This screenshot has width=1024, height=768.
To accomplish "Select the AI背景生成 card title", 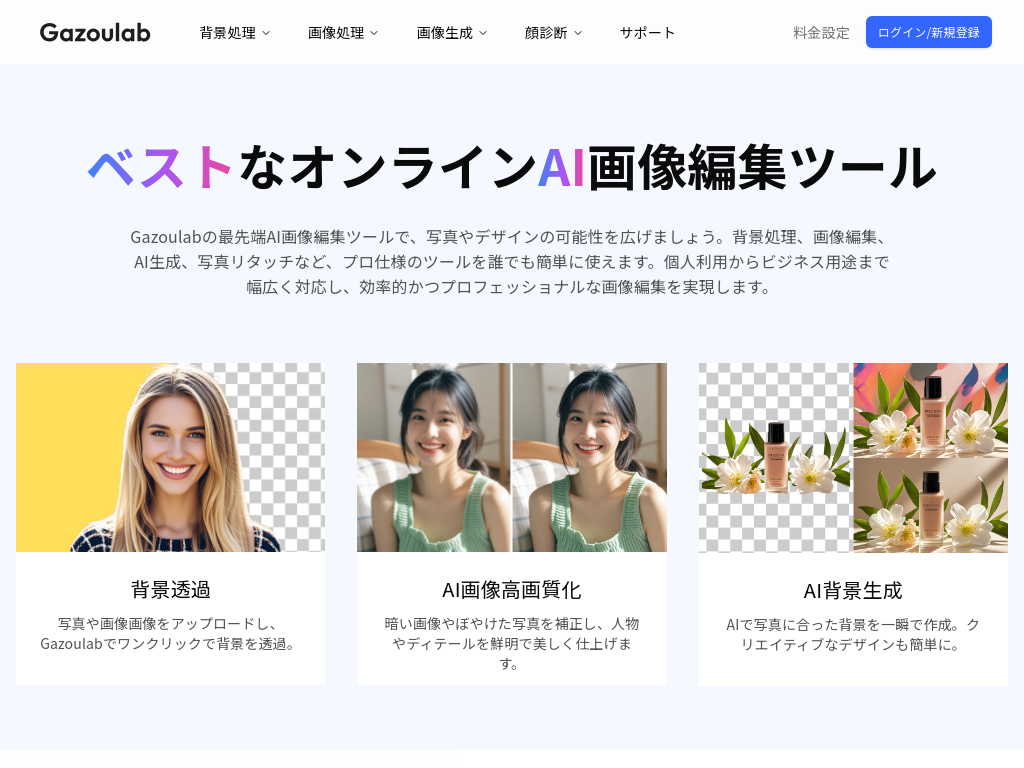I will point(853,590).
